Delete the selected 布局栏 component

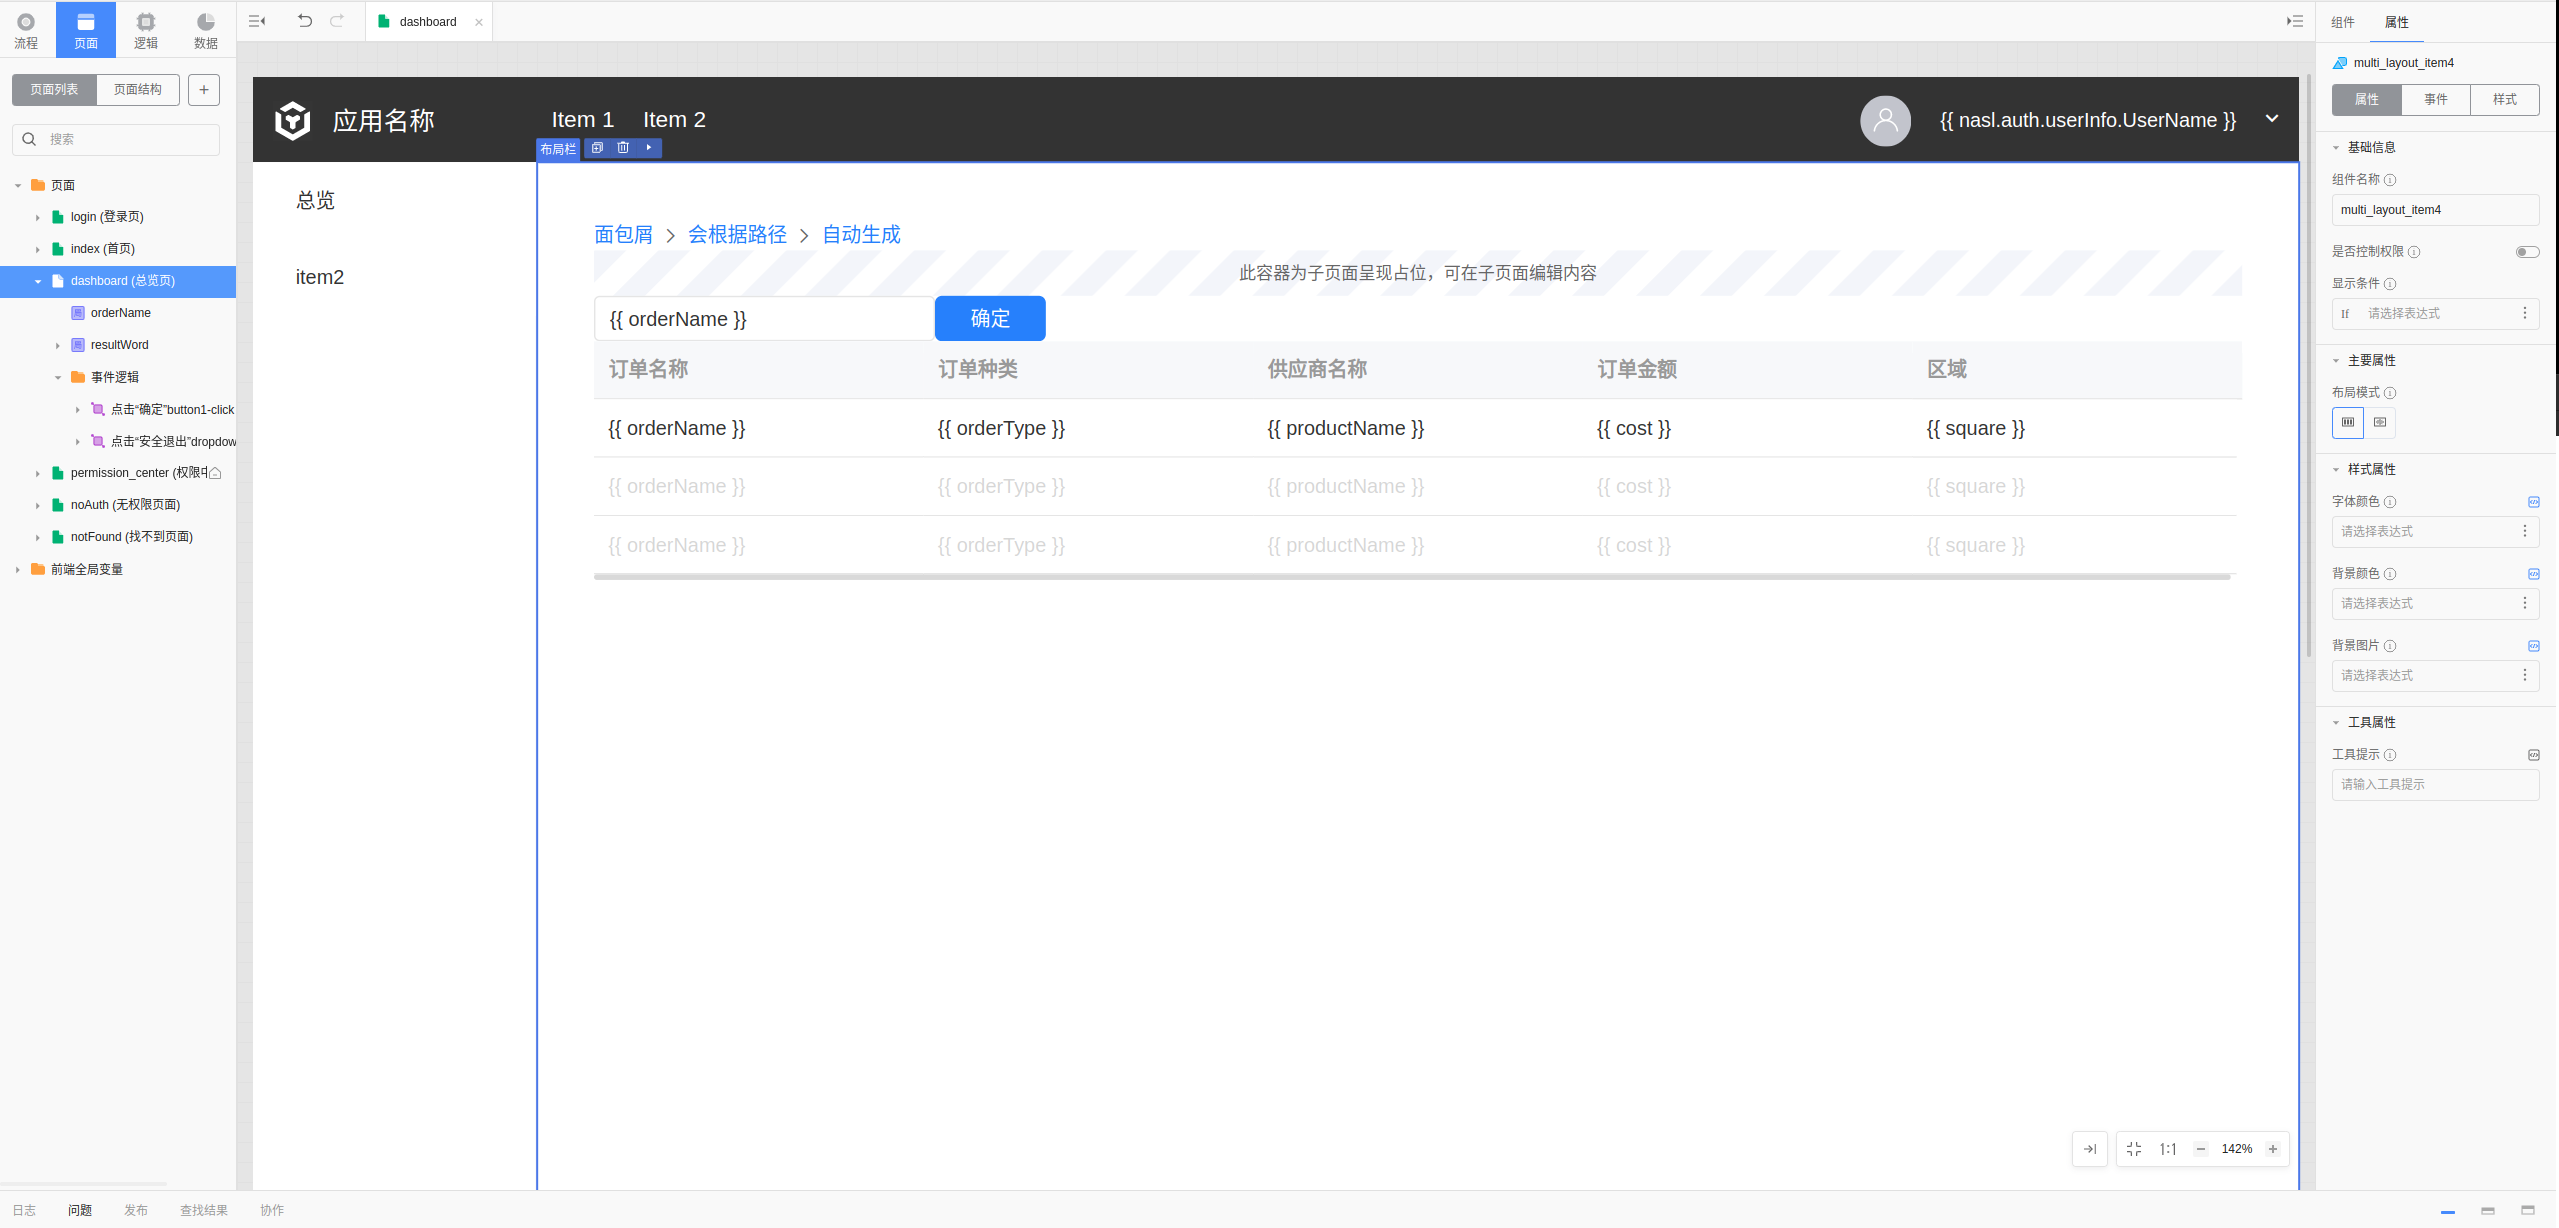(x=623, y=148)
